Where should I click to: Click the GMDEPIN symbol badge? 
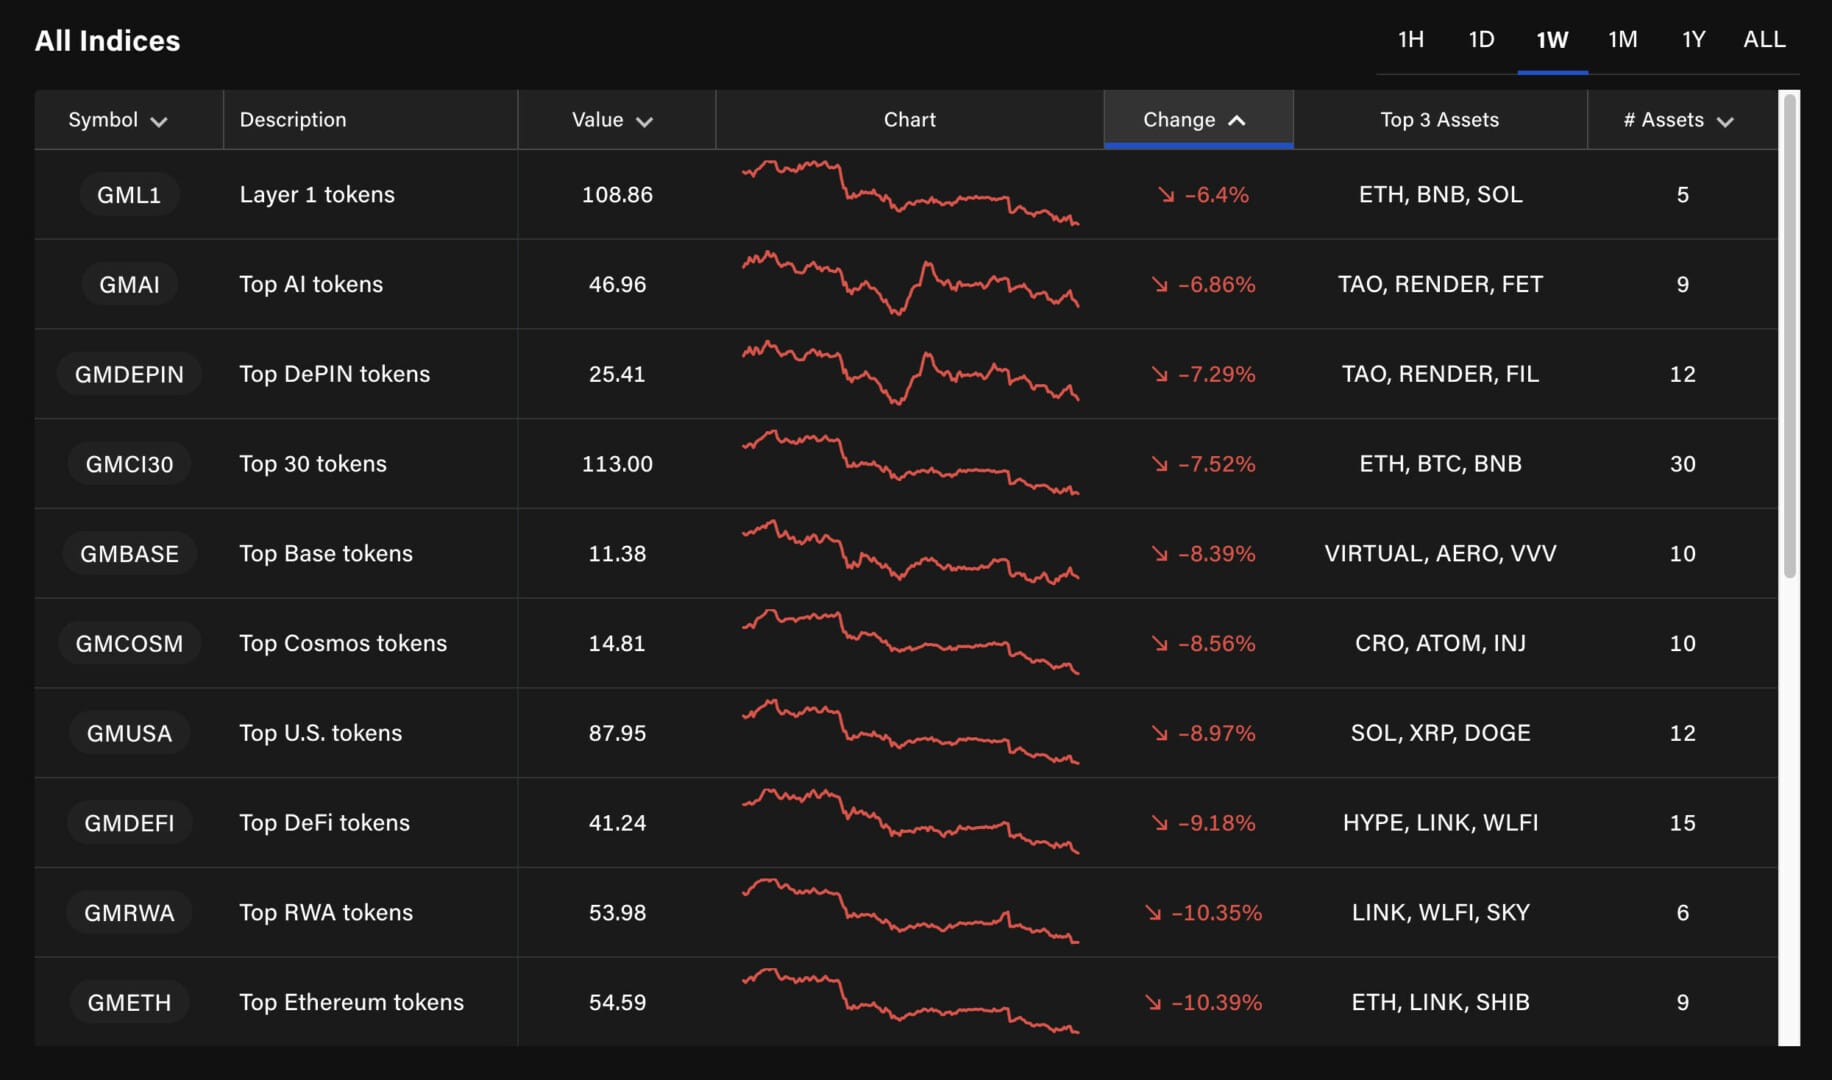[129, 374]
